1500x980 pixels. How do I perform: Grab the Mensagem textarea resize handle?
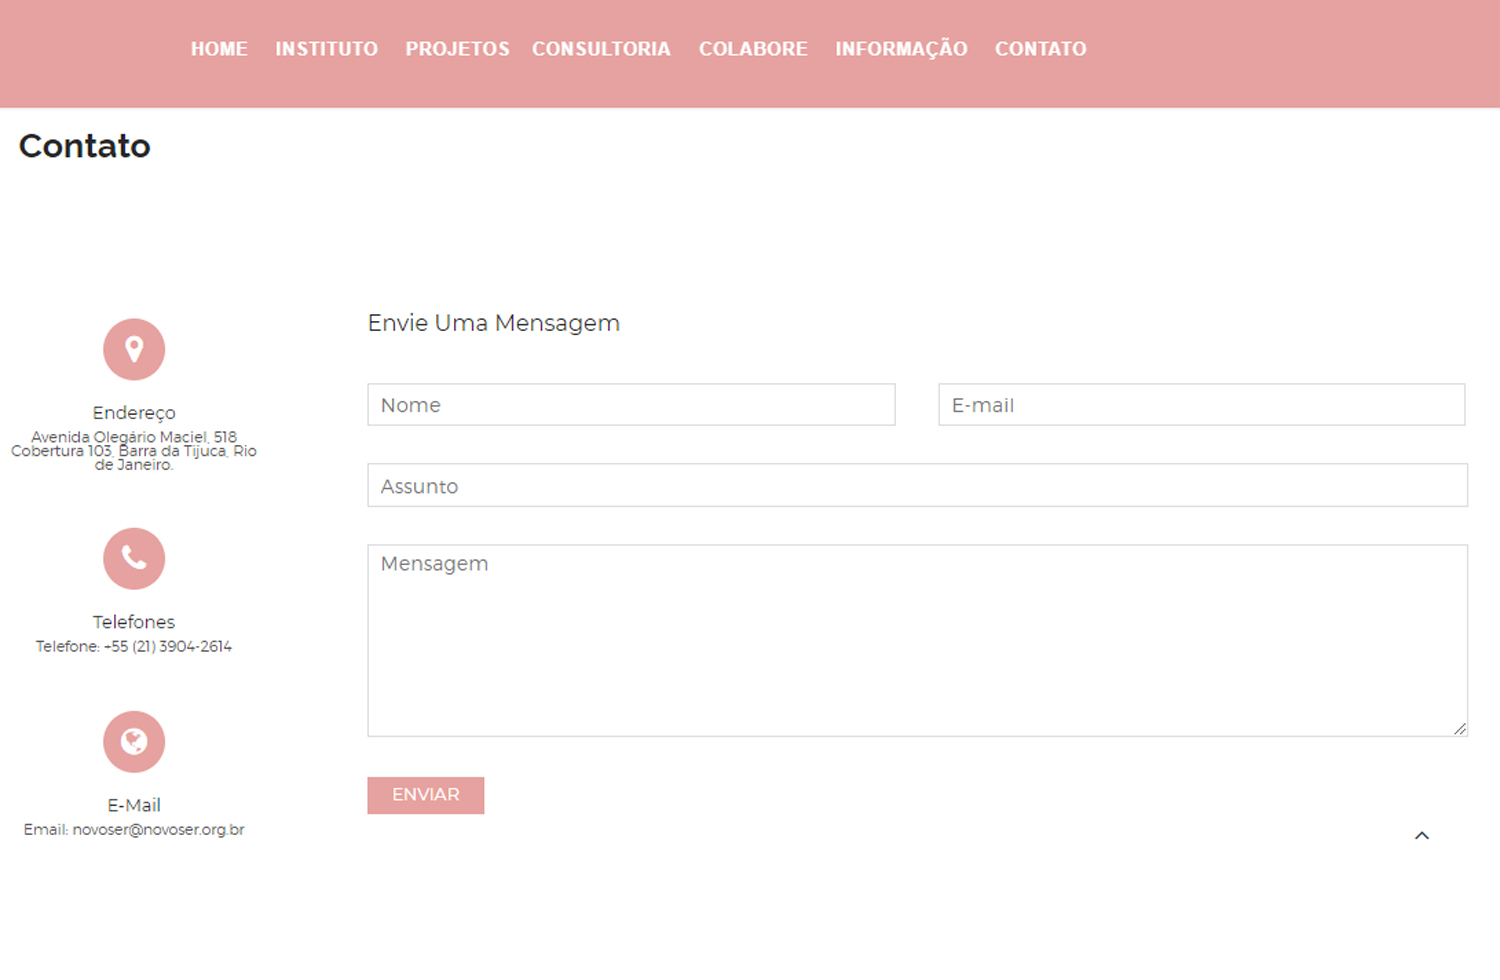click(x=1460, y=729)
